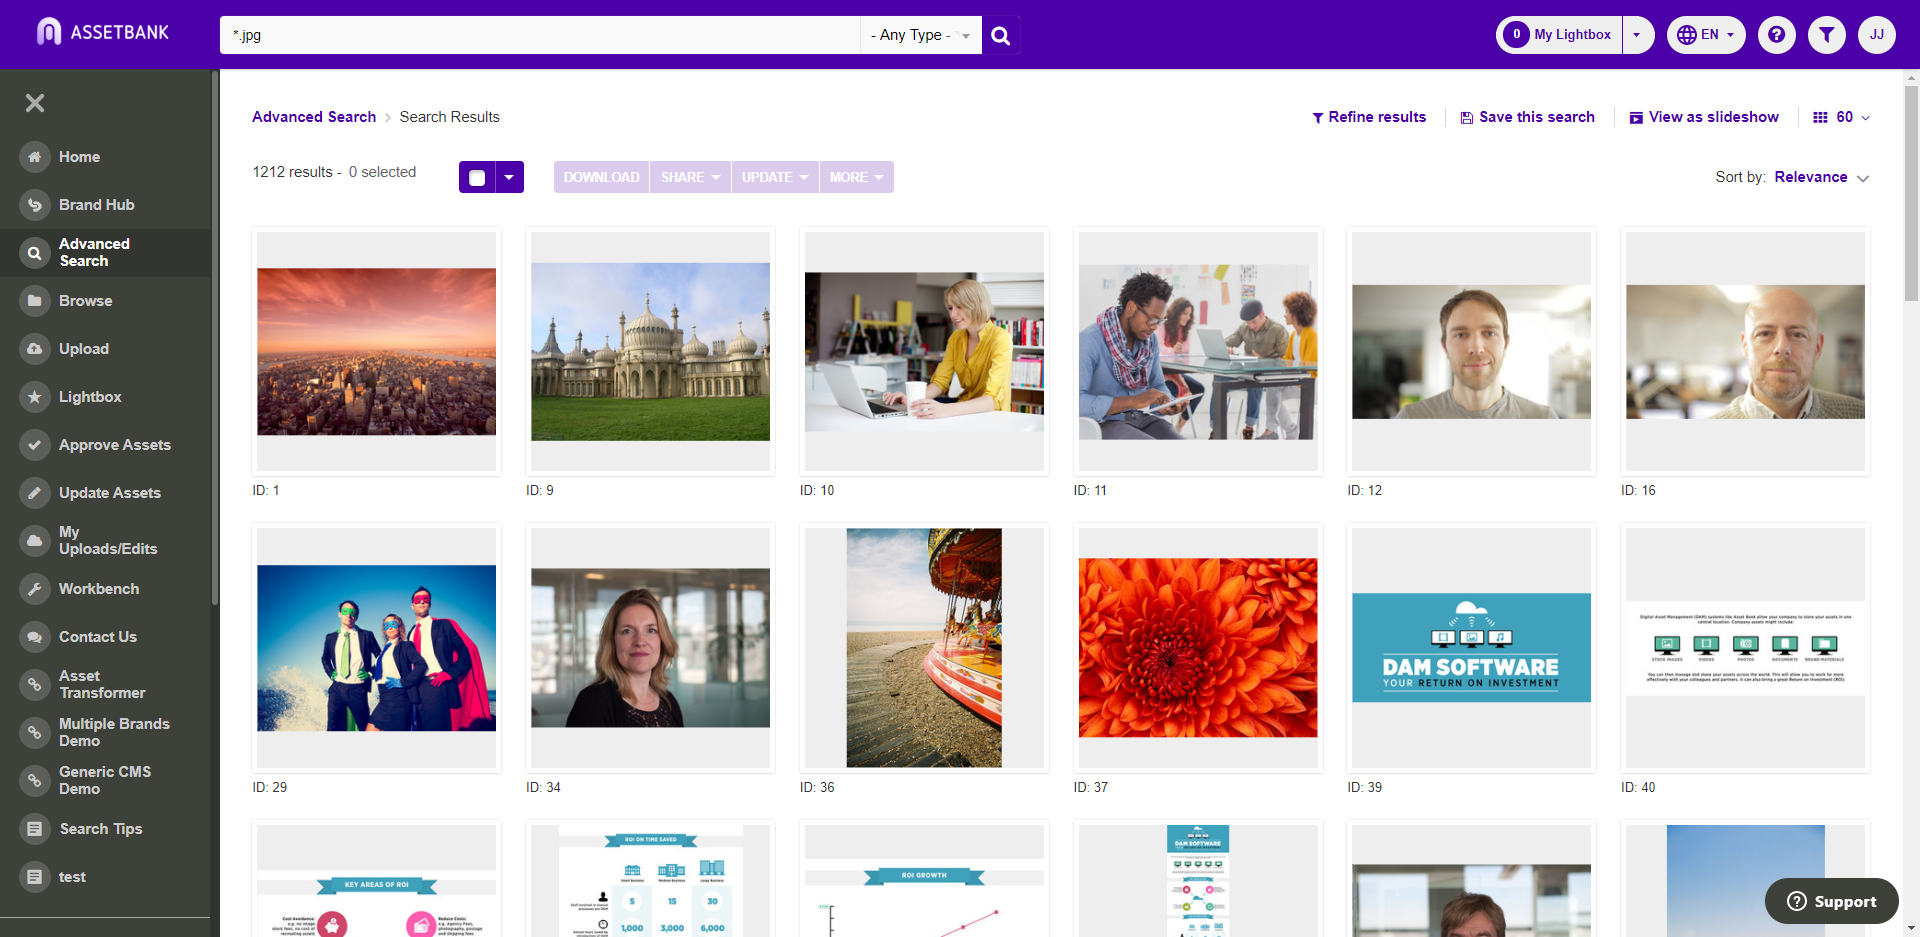Toggle the select-all checkbox
This screenshot has width=1920, height=937.
[477, 177]
